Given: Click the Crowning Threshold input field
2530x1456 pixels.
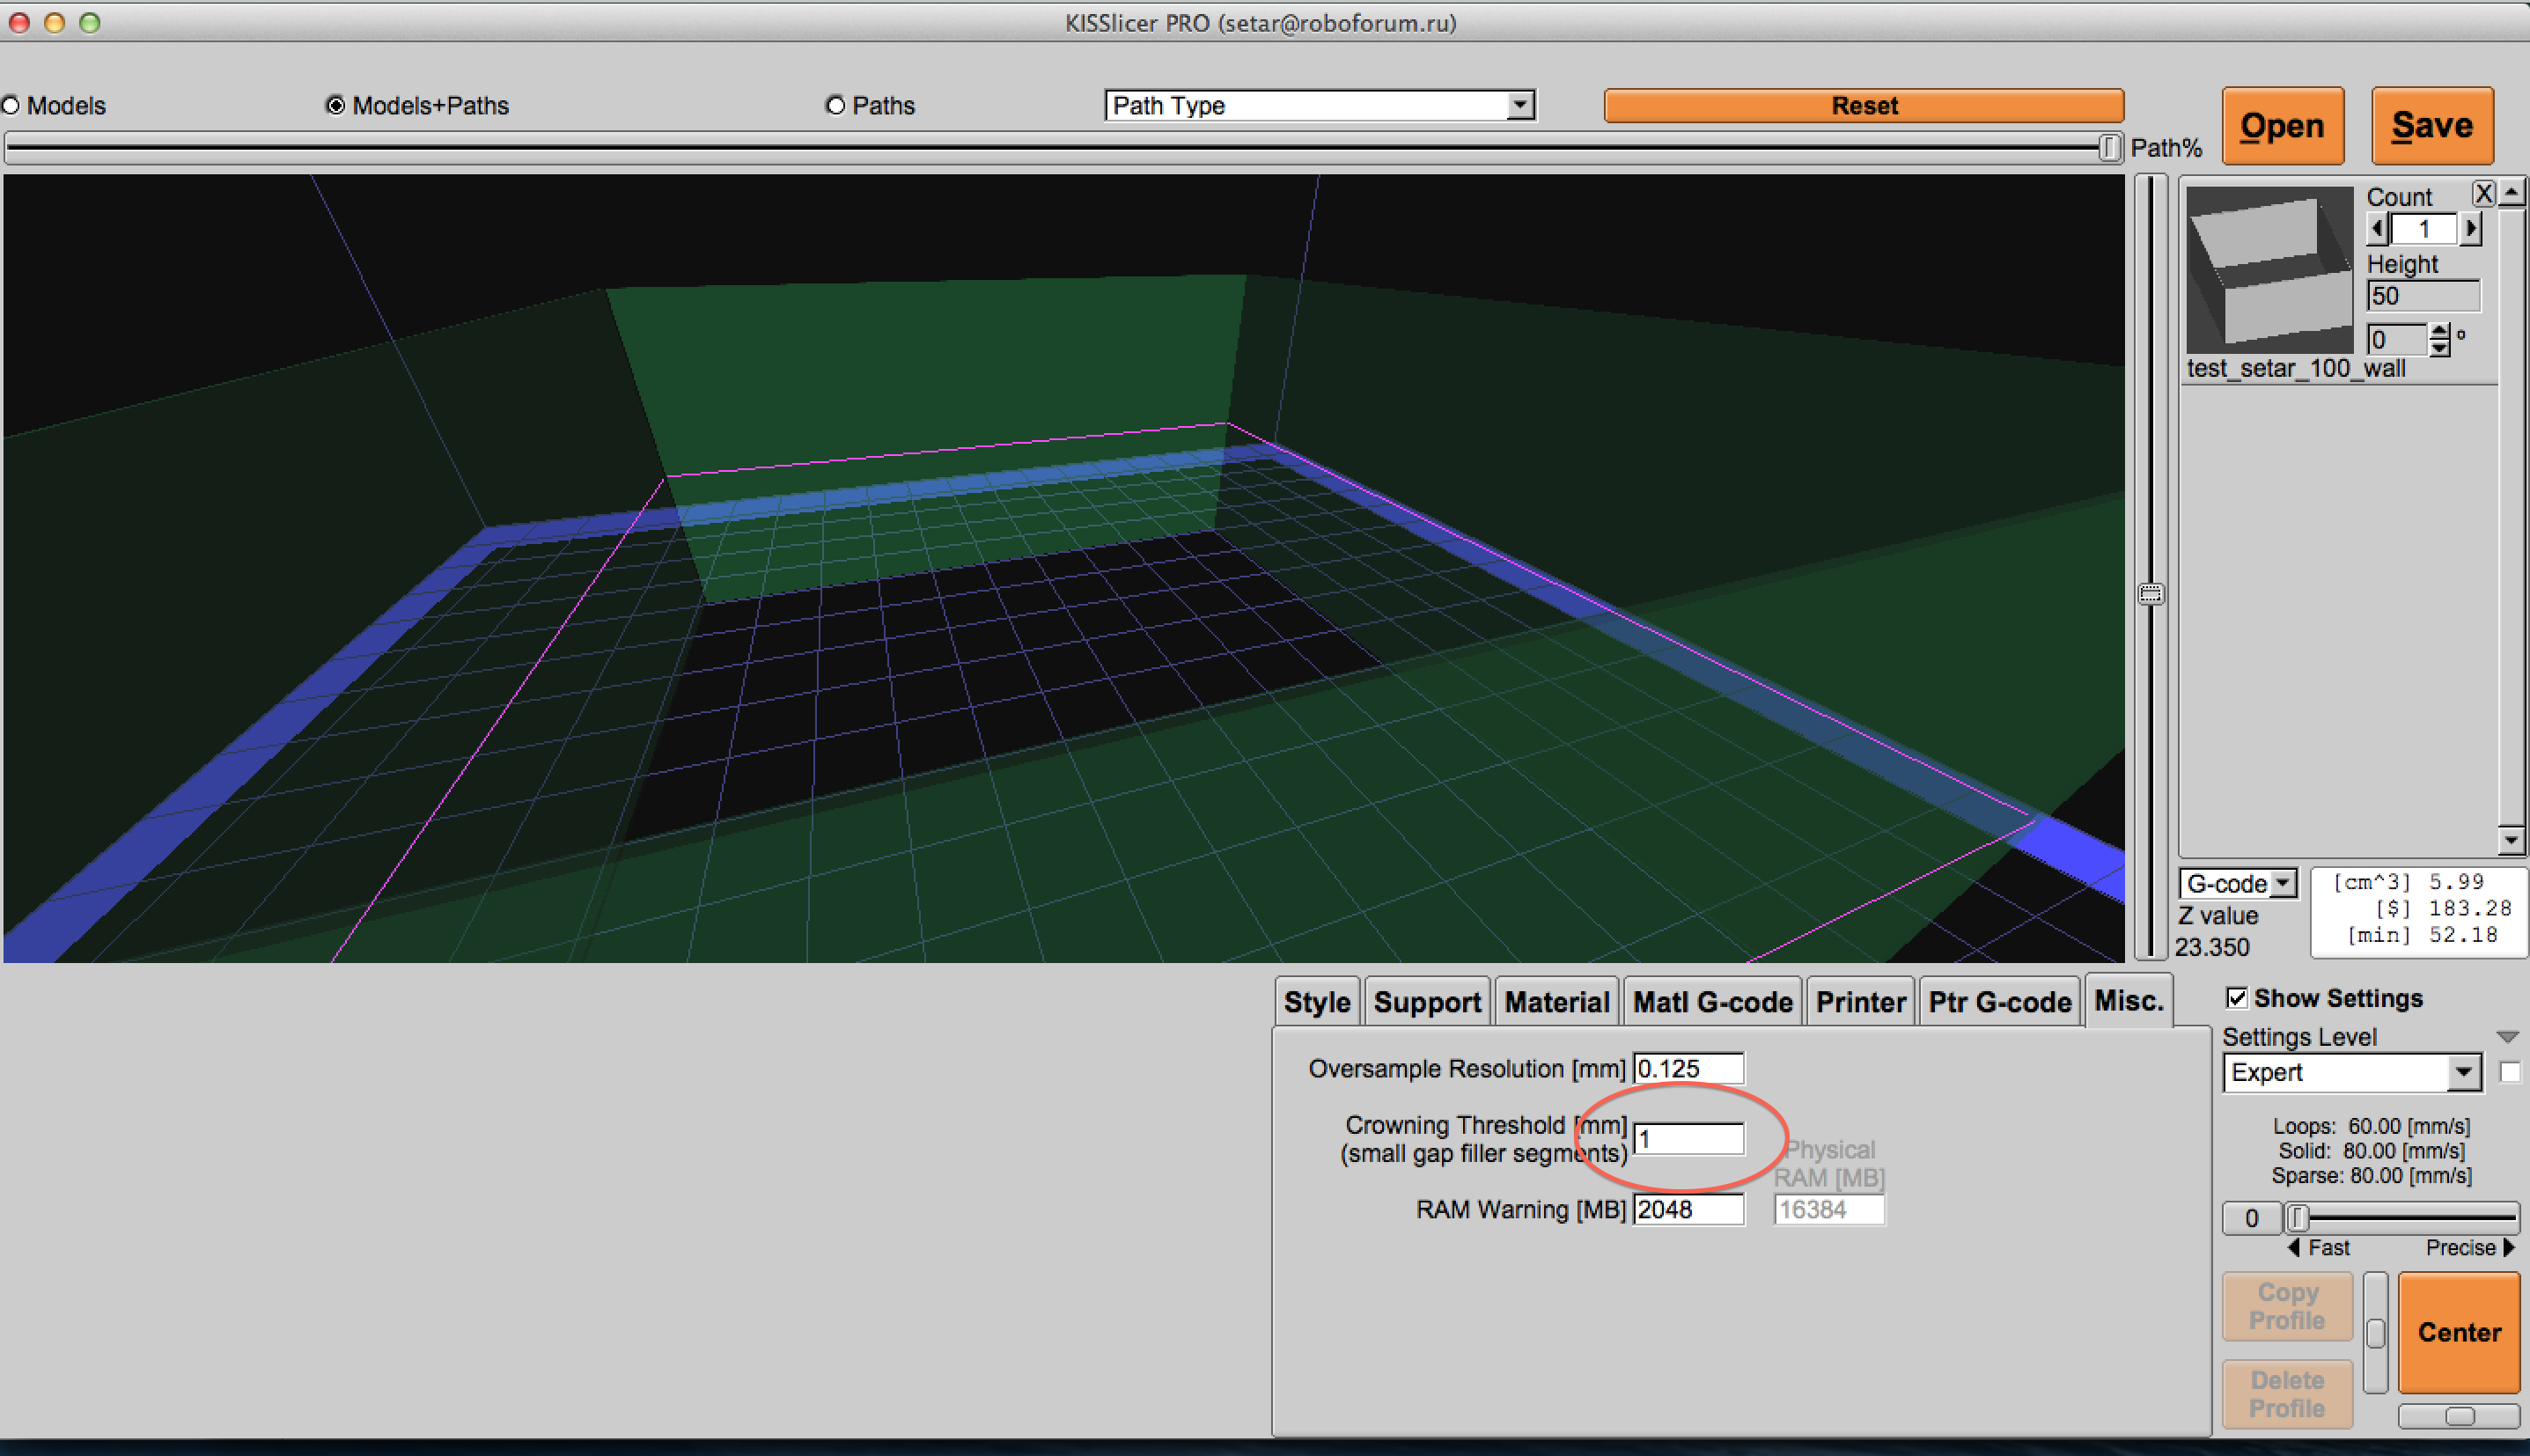Looking at the screenshot, I should point(1688,1139).
